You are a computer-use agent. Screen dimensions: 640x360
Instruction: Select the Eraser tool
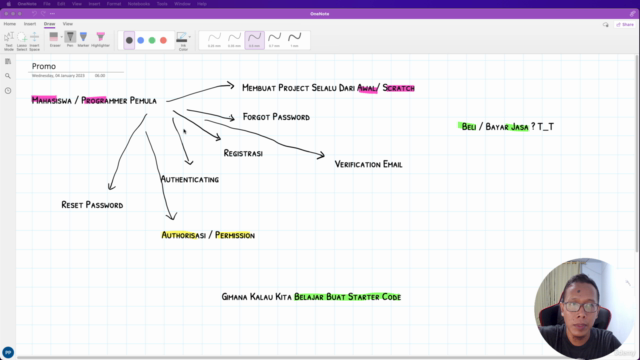[54, 40]
